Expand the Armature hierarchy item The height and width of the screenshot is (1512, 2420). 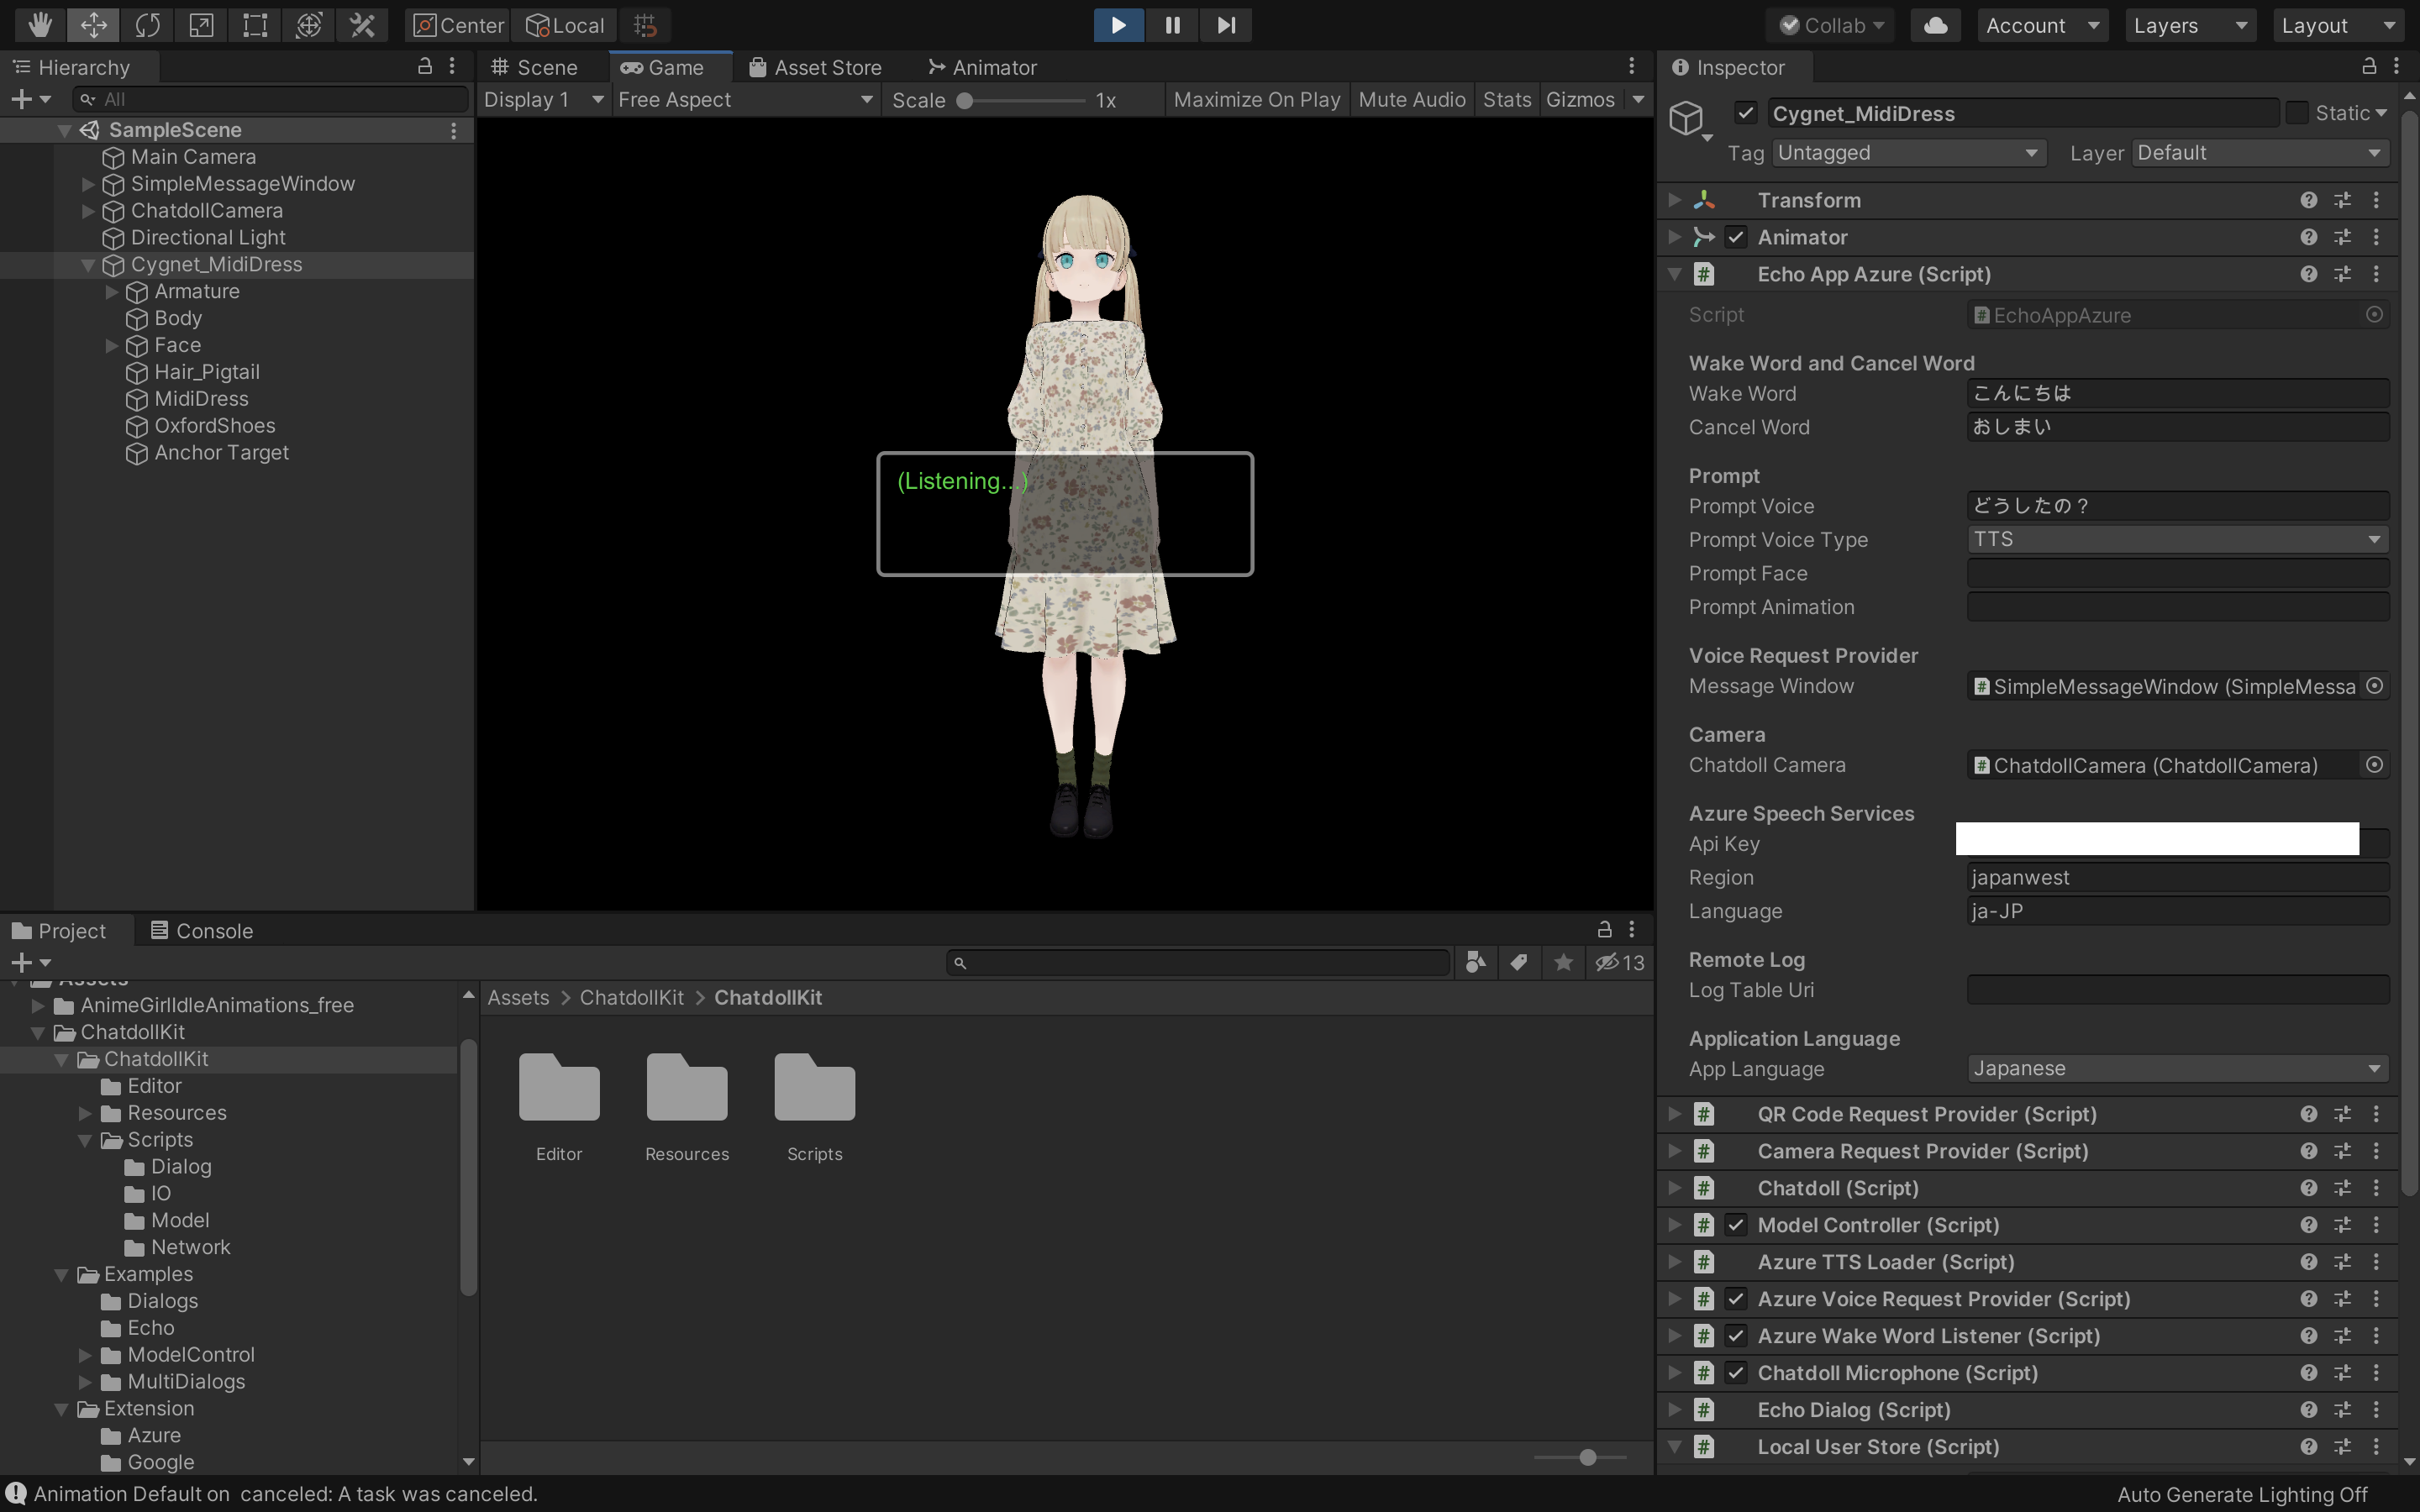click(x=112, y=291)
